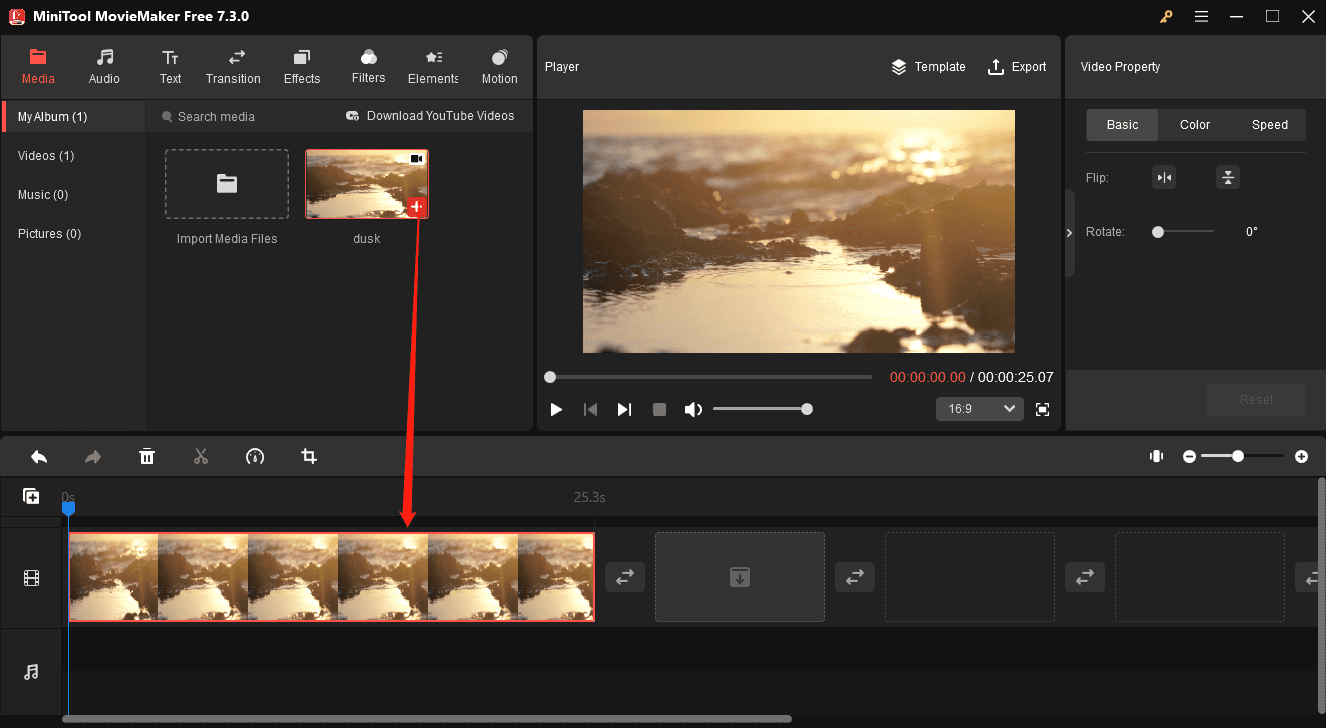Flip the video horizontally

pos(1163,178)
